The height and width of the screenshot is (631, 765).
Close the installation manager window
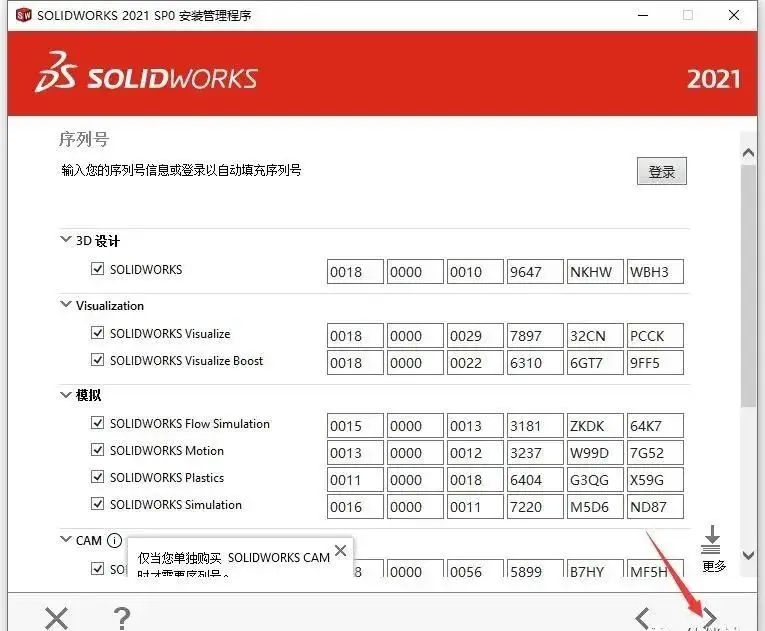pos(733,15)
